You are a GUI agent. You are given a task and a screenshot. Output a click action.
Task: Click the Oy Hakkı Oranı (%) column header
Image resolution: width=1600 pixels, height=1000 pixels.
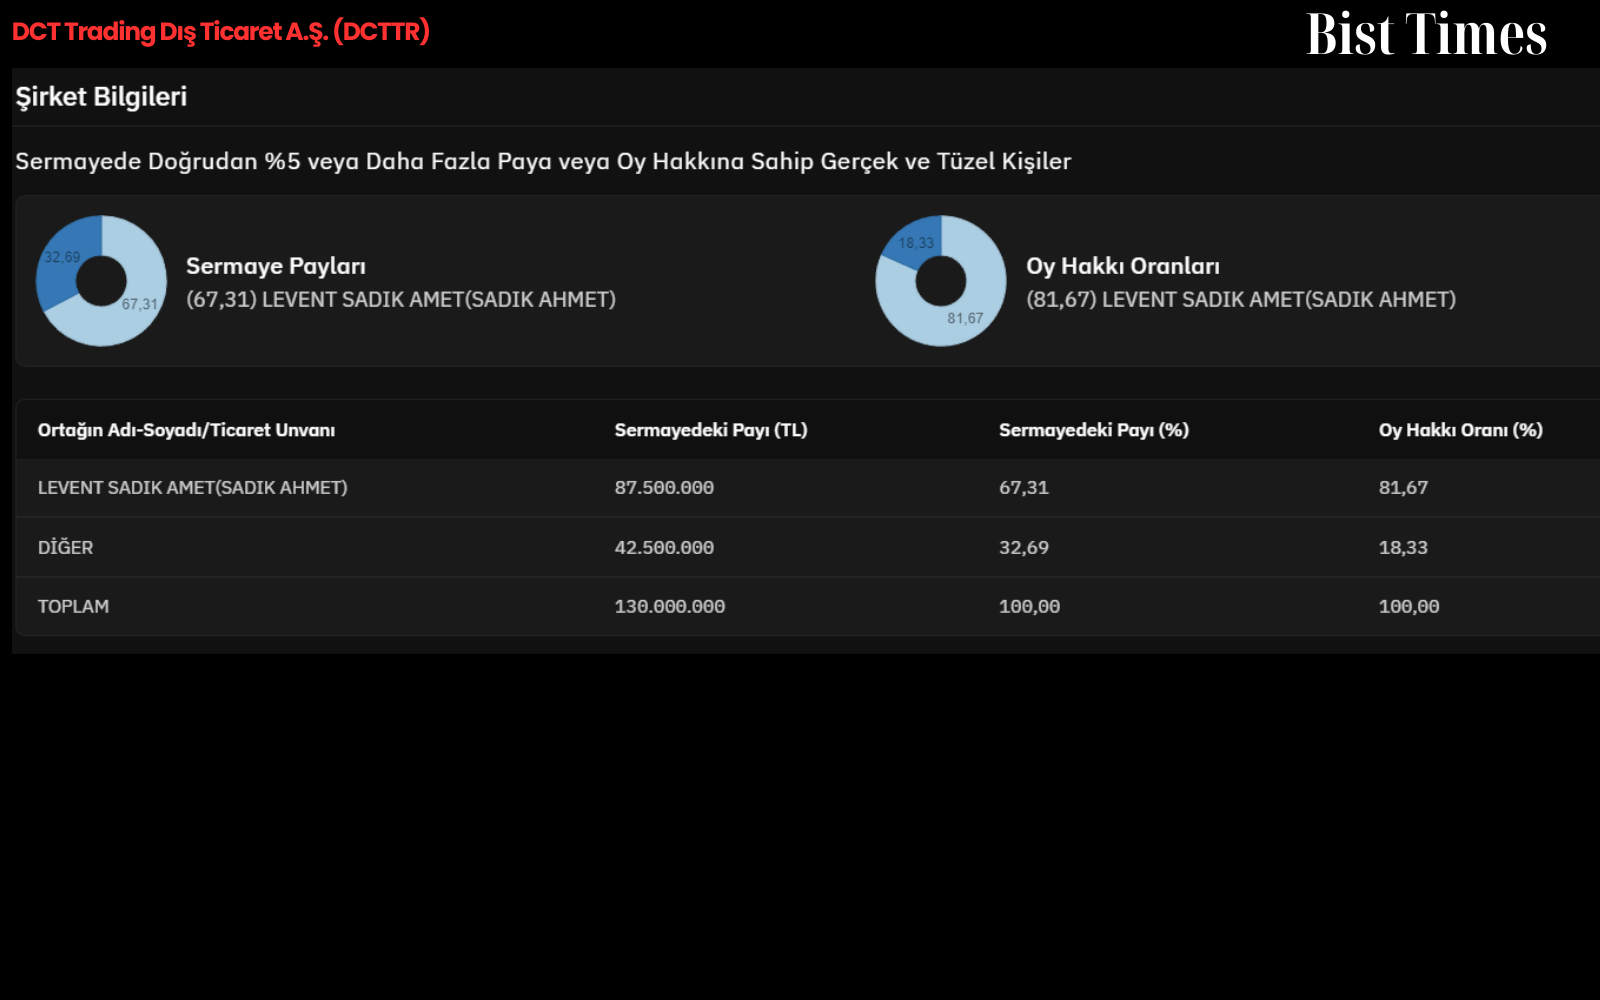(1461, 430)
